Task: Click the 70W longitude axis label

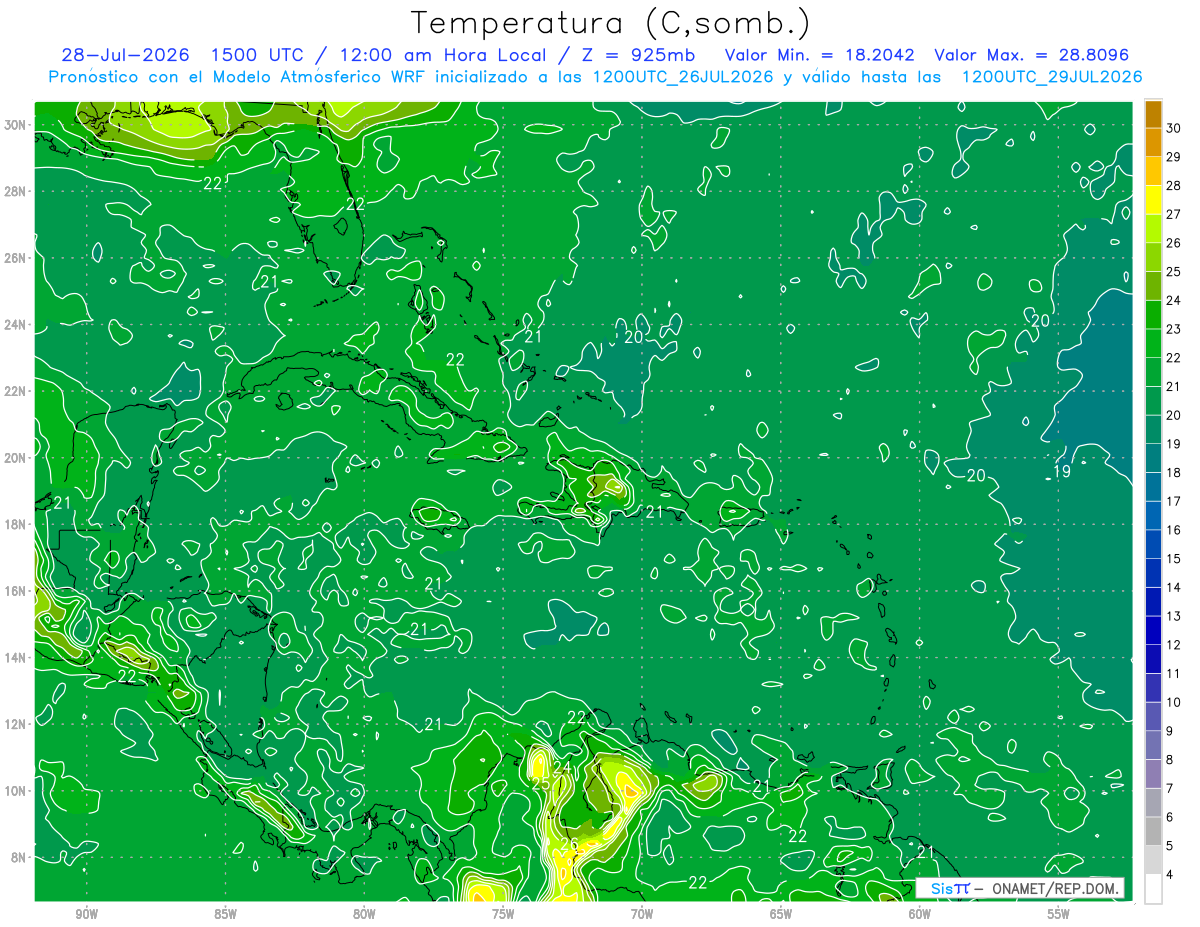Action: [642, 914]
